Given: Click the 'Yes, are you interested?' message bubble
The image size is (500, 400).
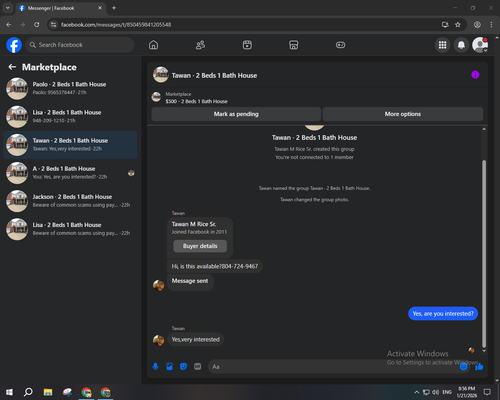Looking at the screenshot, I should tap(443, 314).
